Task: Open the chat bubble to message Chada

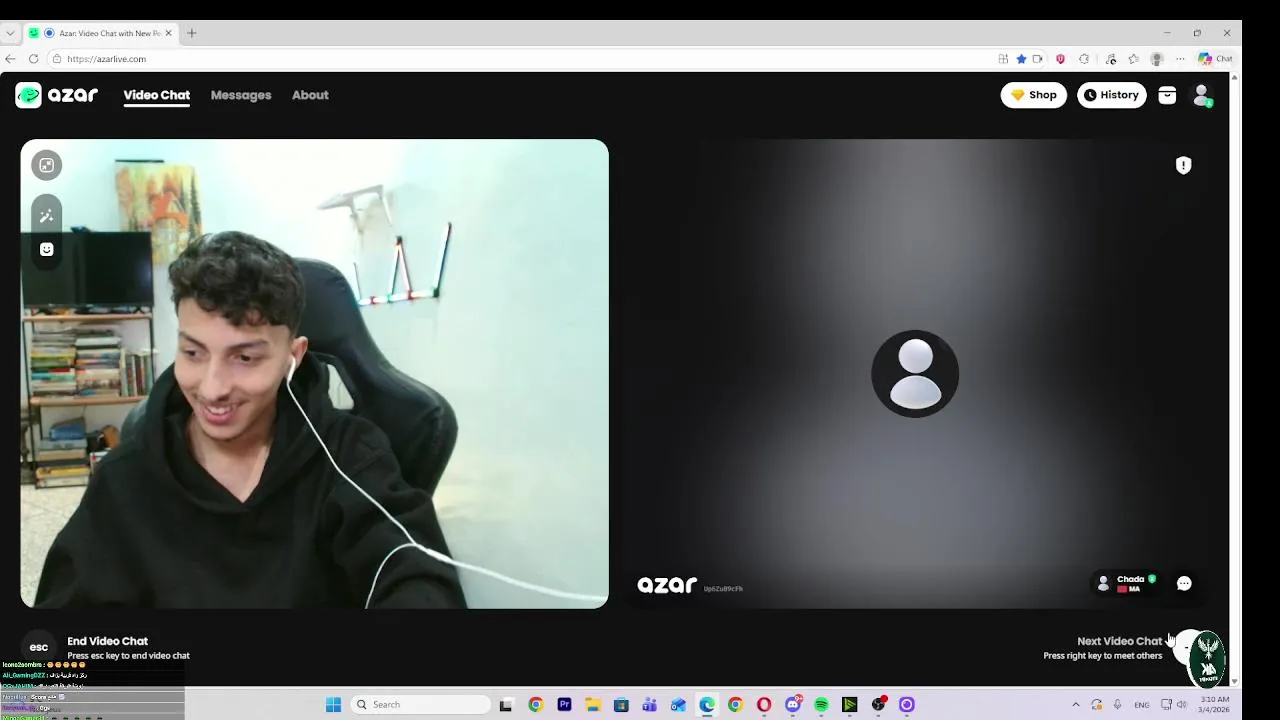Action: point(1184,584)
